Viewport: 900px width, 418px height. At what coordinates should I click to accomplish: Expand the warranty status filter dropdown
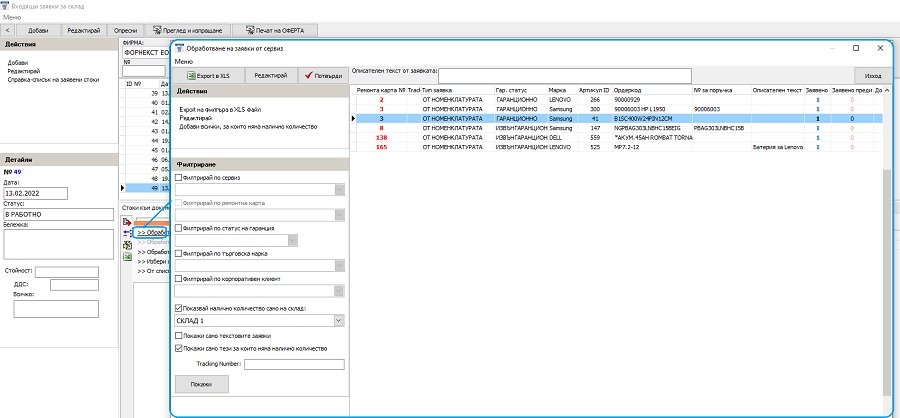(292, 240)
